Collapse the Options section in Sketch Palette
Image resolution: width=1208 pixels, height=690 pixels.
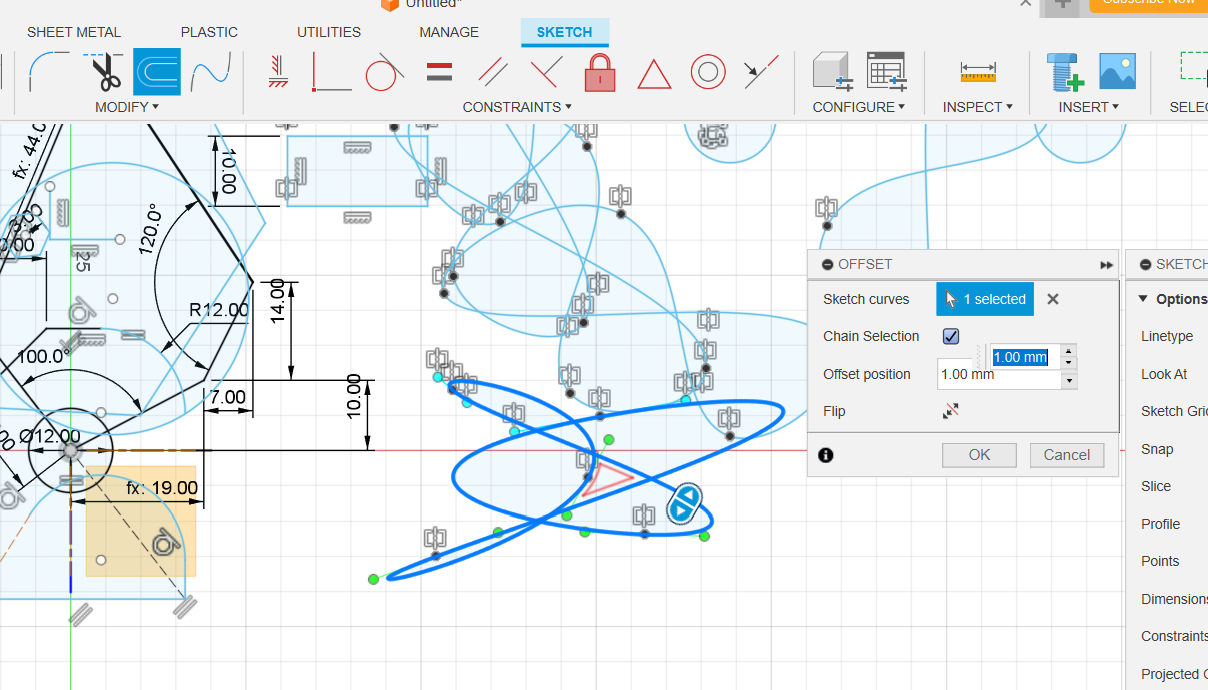(x=1144, y=299)
